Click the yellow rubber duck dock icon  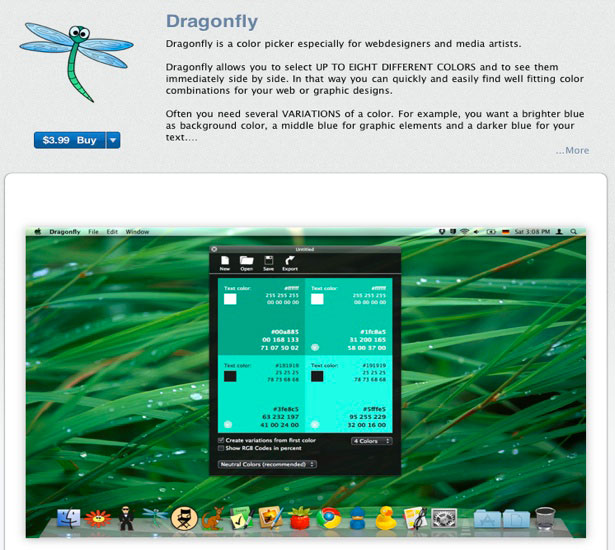pyautogui.click(x=386, y=518)
